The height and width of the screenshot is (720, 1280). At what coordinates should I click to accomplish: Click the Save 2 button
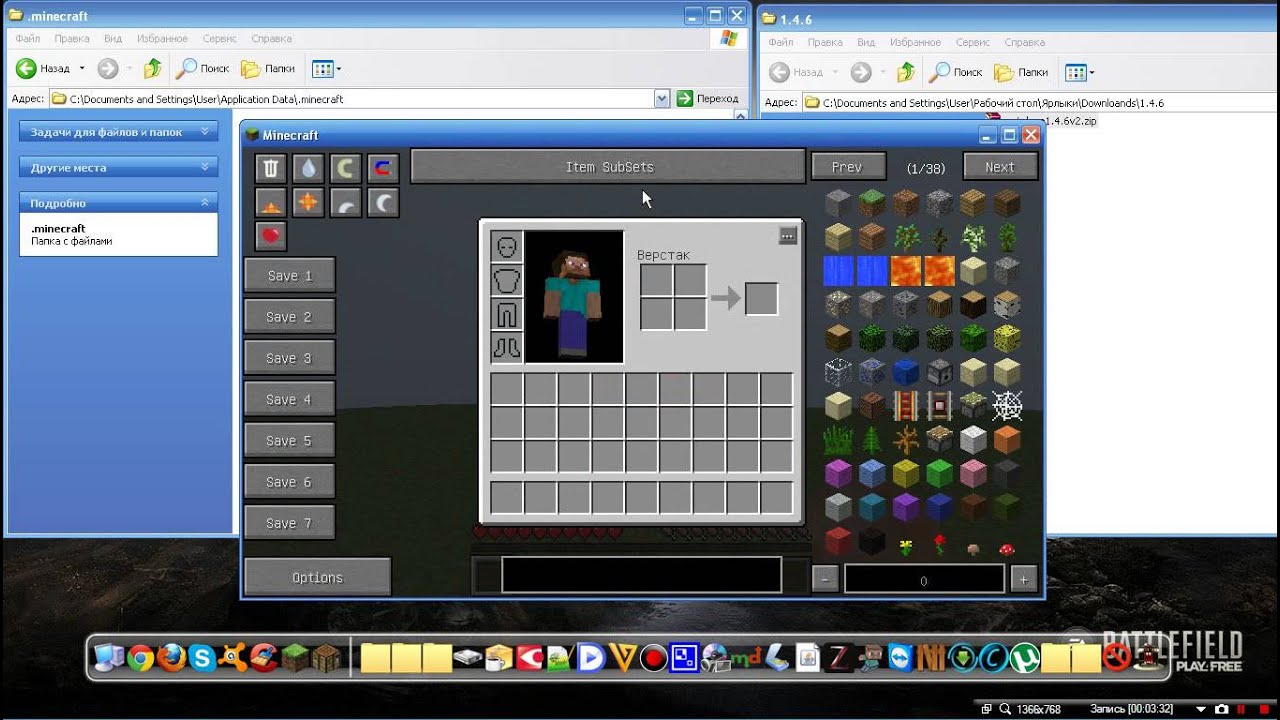tap(289, 317)
